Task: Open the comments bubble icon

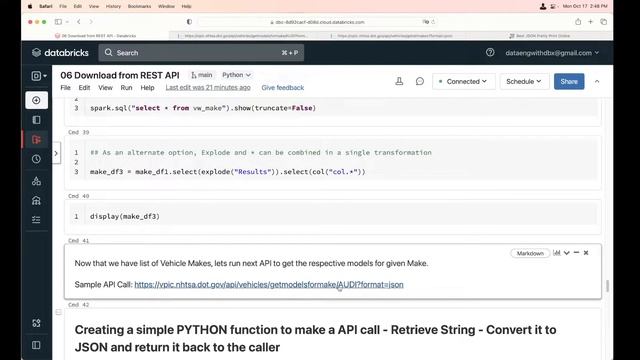Action: click(420, 81)
